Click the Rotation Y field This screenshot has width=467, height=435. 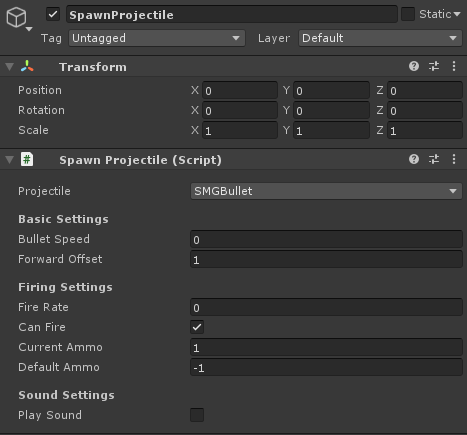click(331, 110)
